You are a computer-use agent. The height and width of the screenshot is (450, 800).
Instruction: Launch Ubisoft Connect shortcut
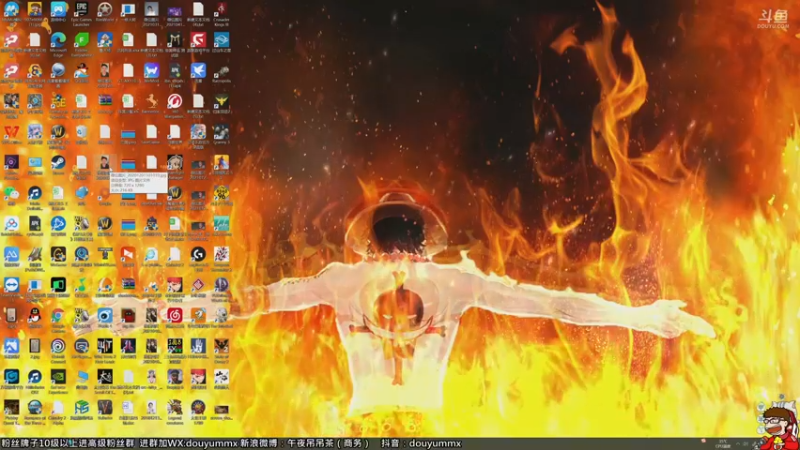tap(58, 346)
